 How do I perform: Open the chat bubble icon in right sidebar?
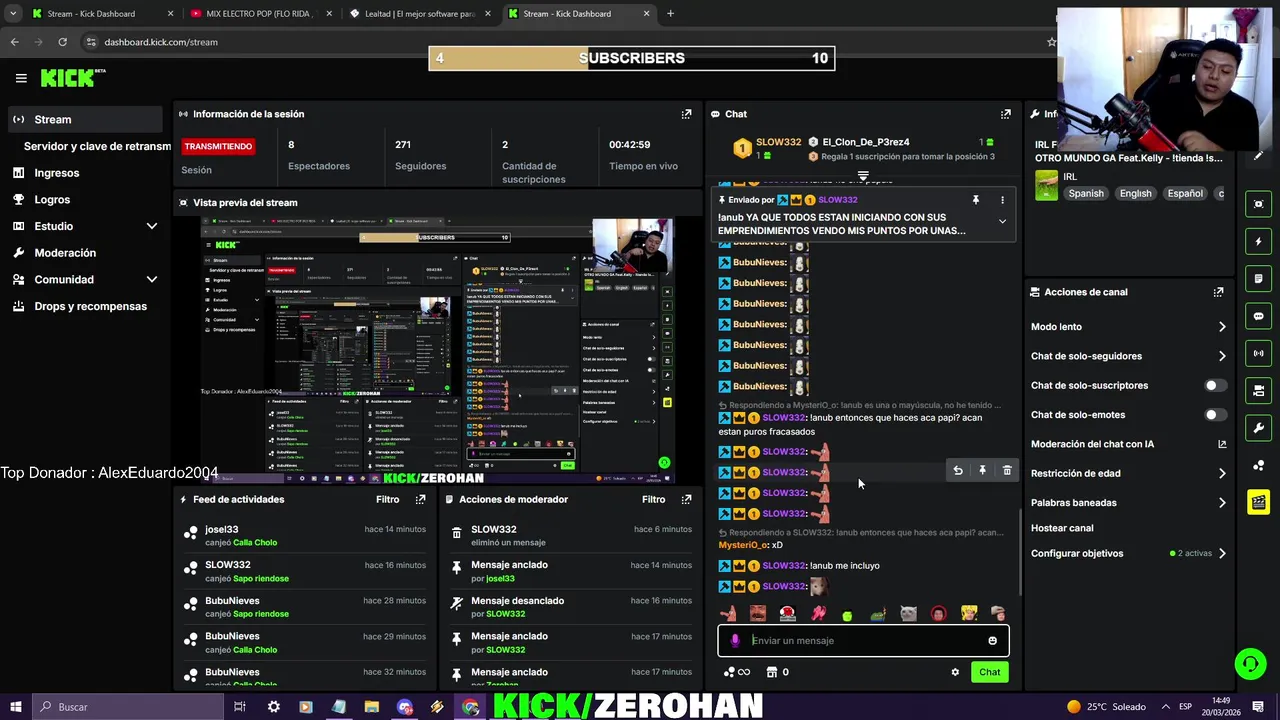1258,316
